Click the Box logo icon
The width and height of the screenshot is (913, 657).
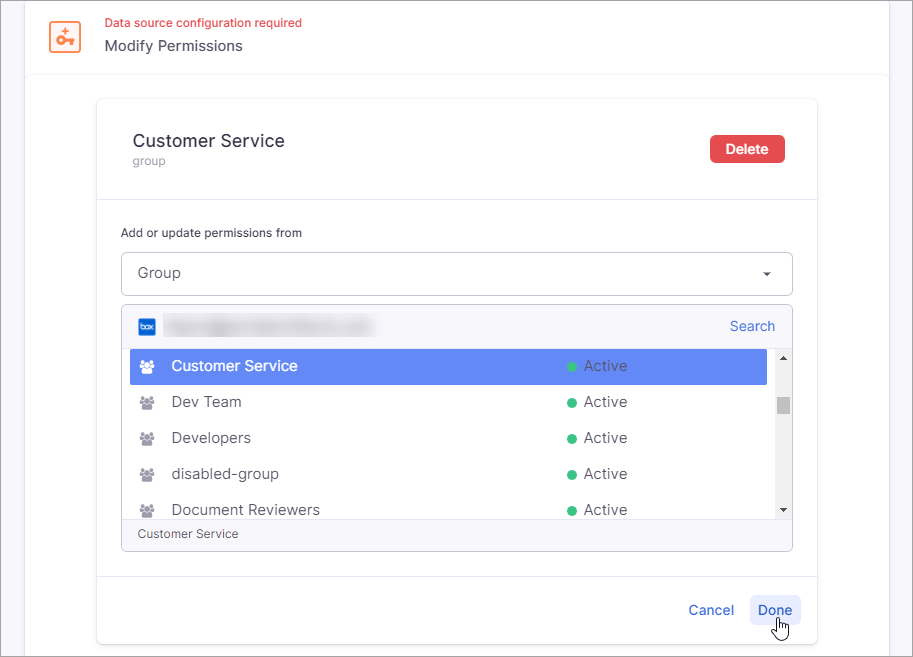(x=147, y=326)
